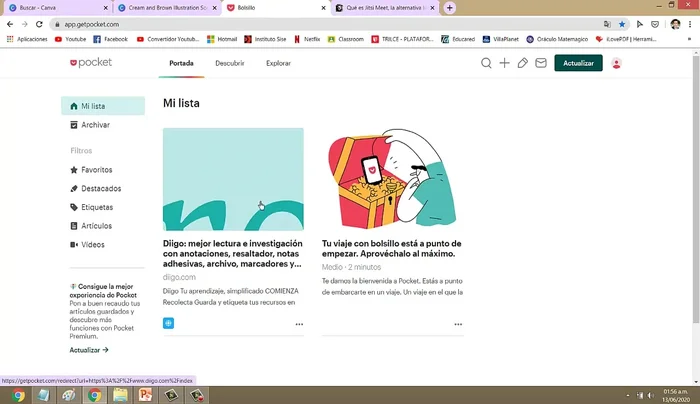Image resolution: width=700 pixels, height=404 pixels.
Task: Click the pencil bulk edit icon
Action: (x=522, y=63)
